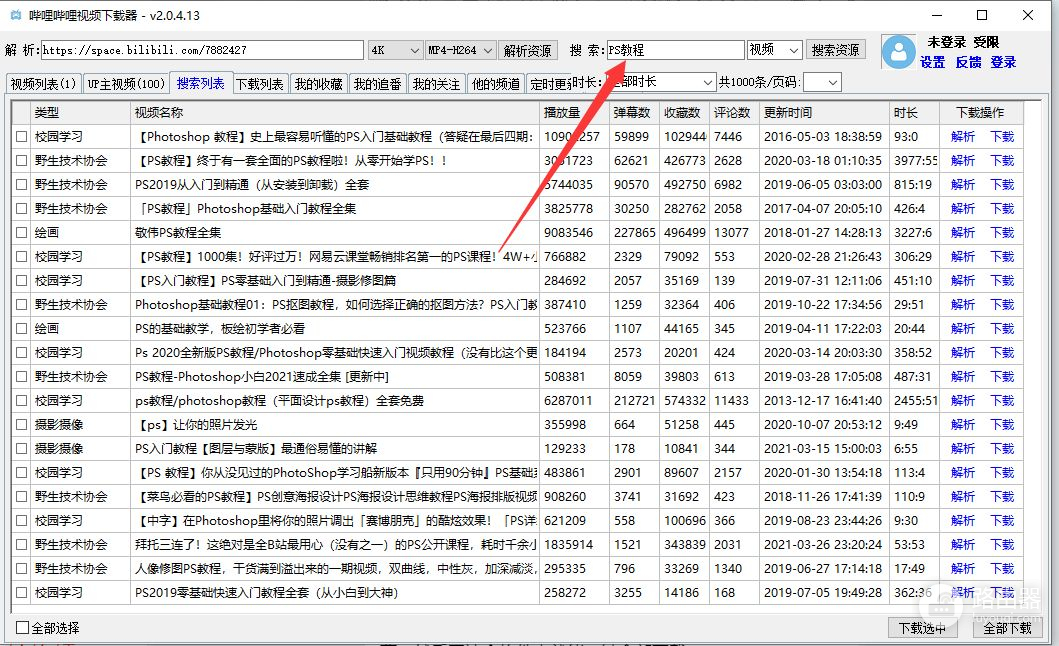
Task: Enable the 全部选择 checkbox
Action: click(x=23, y=628)
